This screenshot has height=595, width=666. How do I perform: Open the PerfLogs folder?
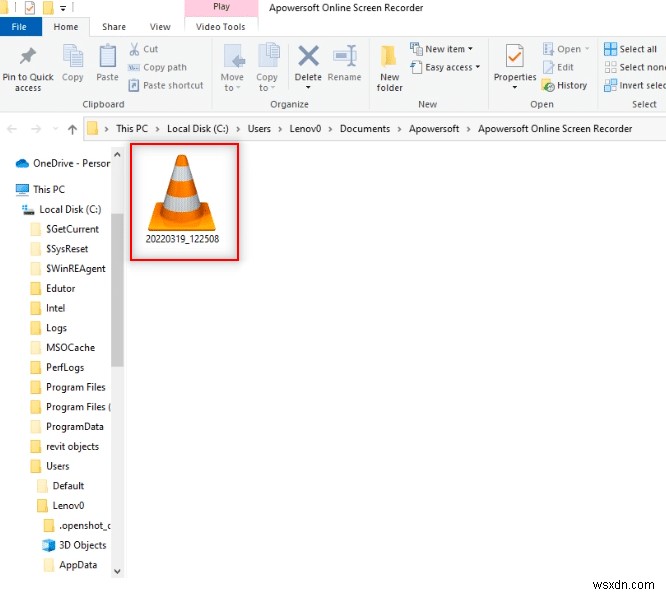58,367
